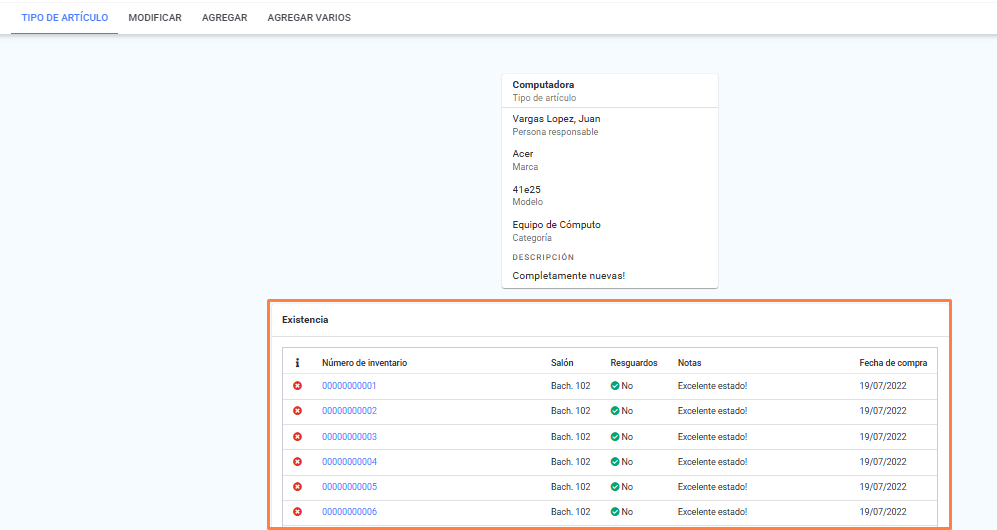Click the Equipo de Cómputo category value
This screenshot has width=997, height=530.
556,224
